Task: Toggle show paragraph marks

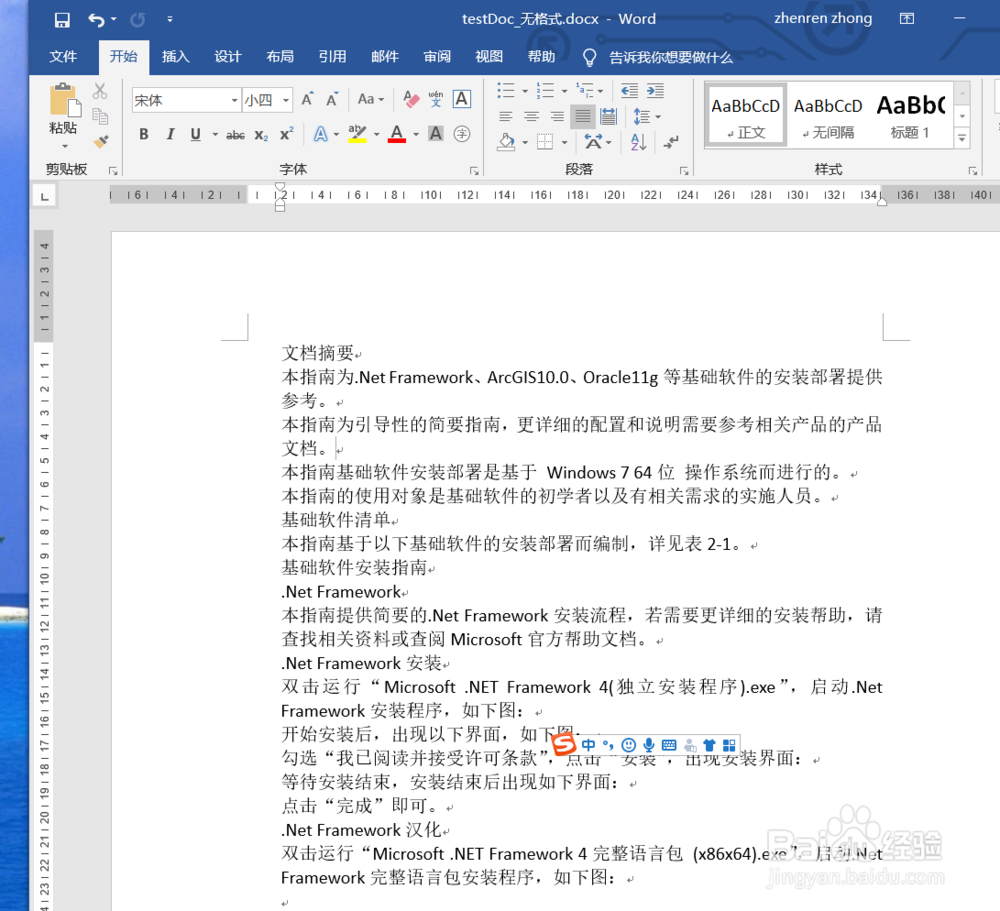Action: pyautogui.click(x=670, y=141)
